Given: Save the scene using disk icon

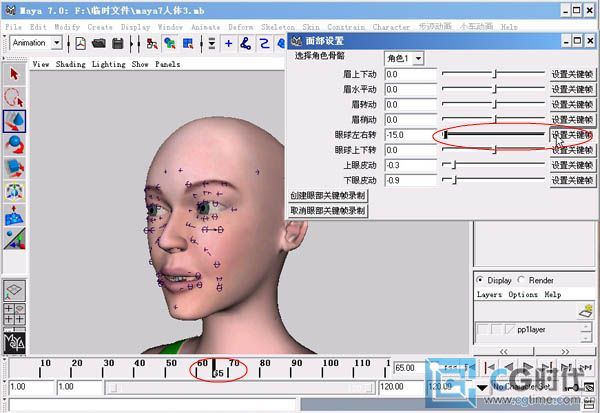Looking at the screenshot, I should click(x=118, y=44).
